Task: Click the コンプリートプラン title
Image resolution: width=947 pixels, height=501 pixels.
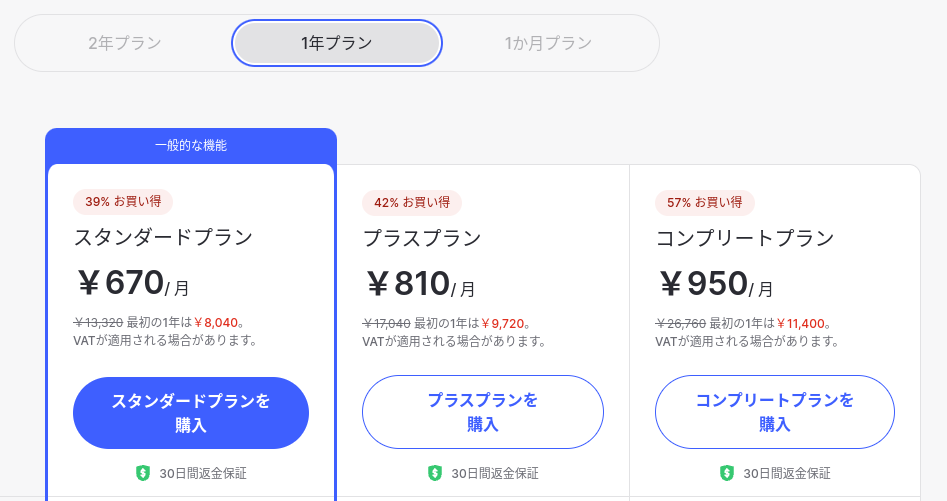Action: (745, 238)
